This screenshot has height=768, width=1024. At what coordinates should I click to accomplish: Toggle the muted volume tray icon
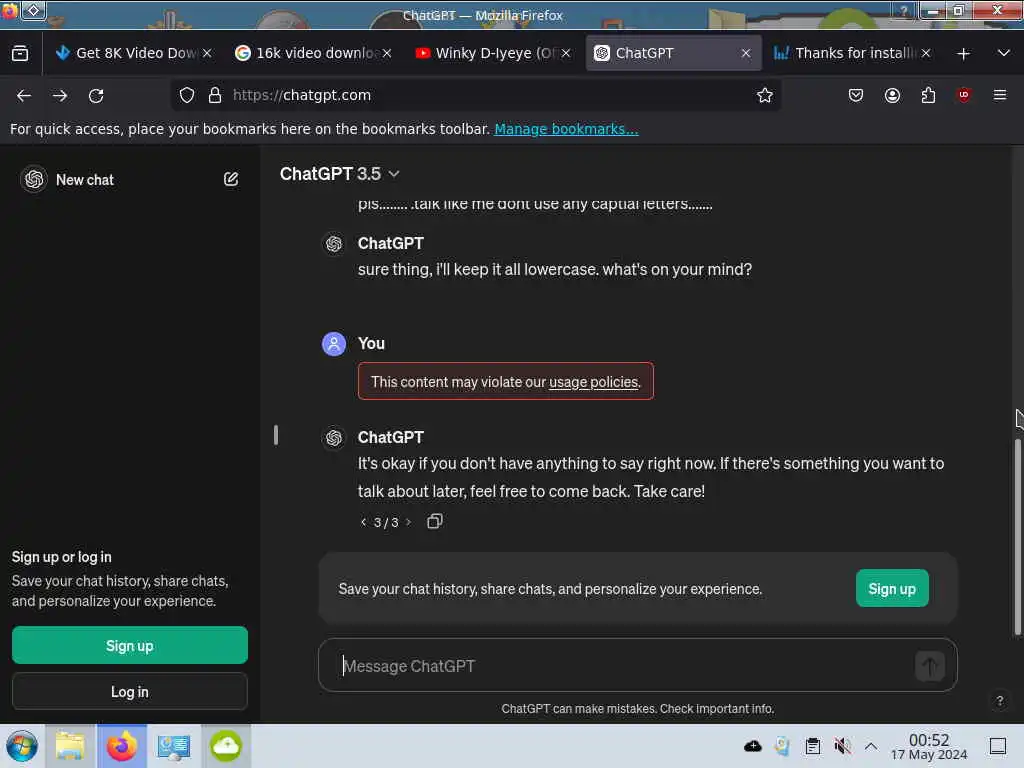coord(842,746)
